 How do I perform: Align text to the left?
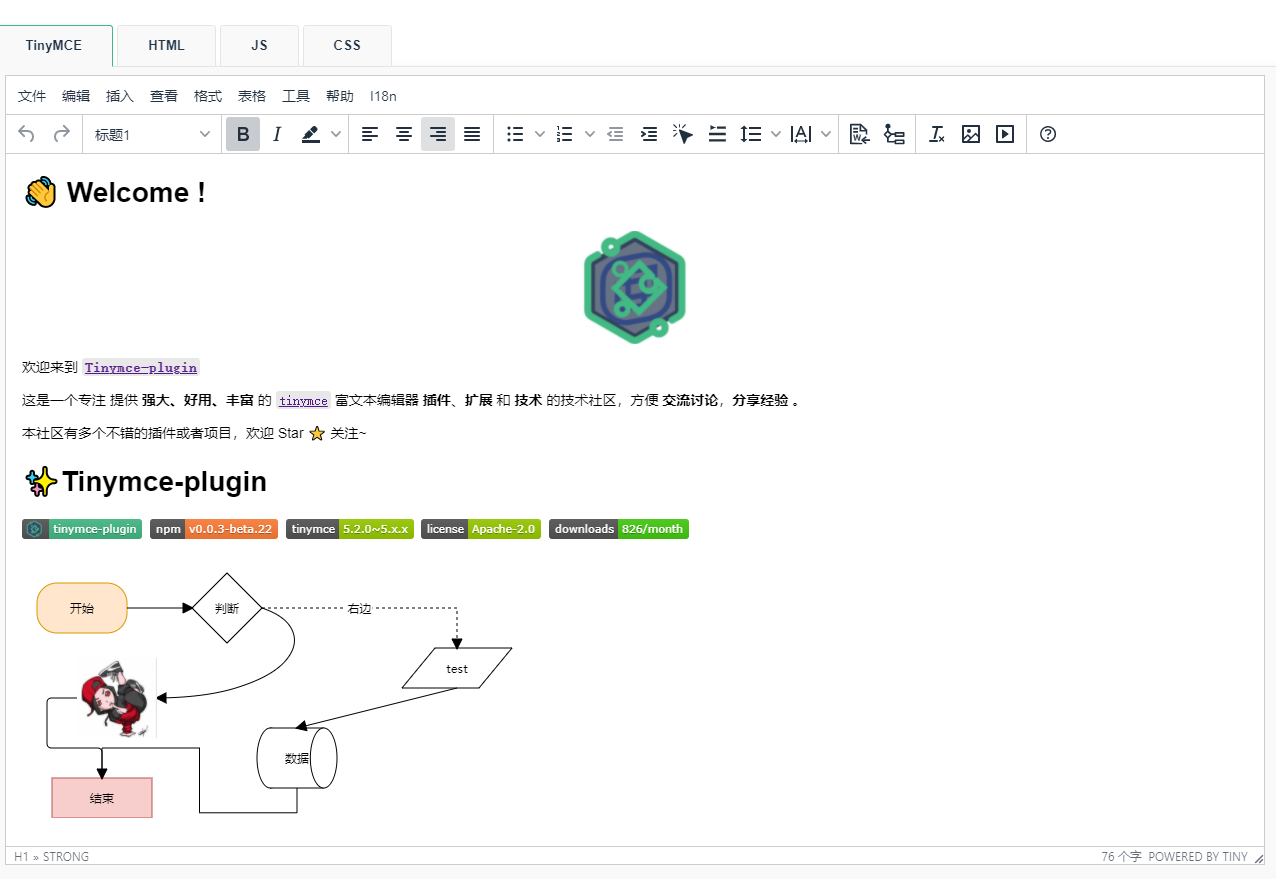tap(370, 134)
